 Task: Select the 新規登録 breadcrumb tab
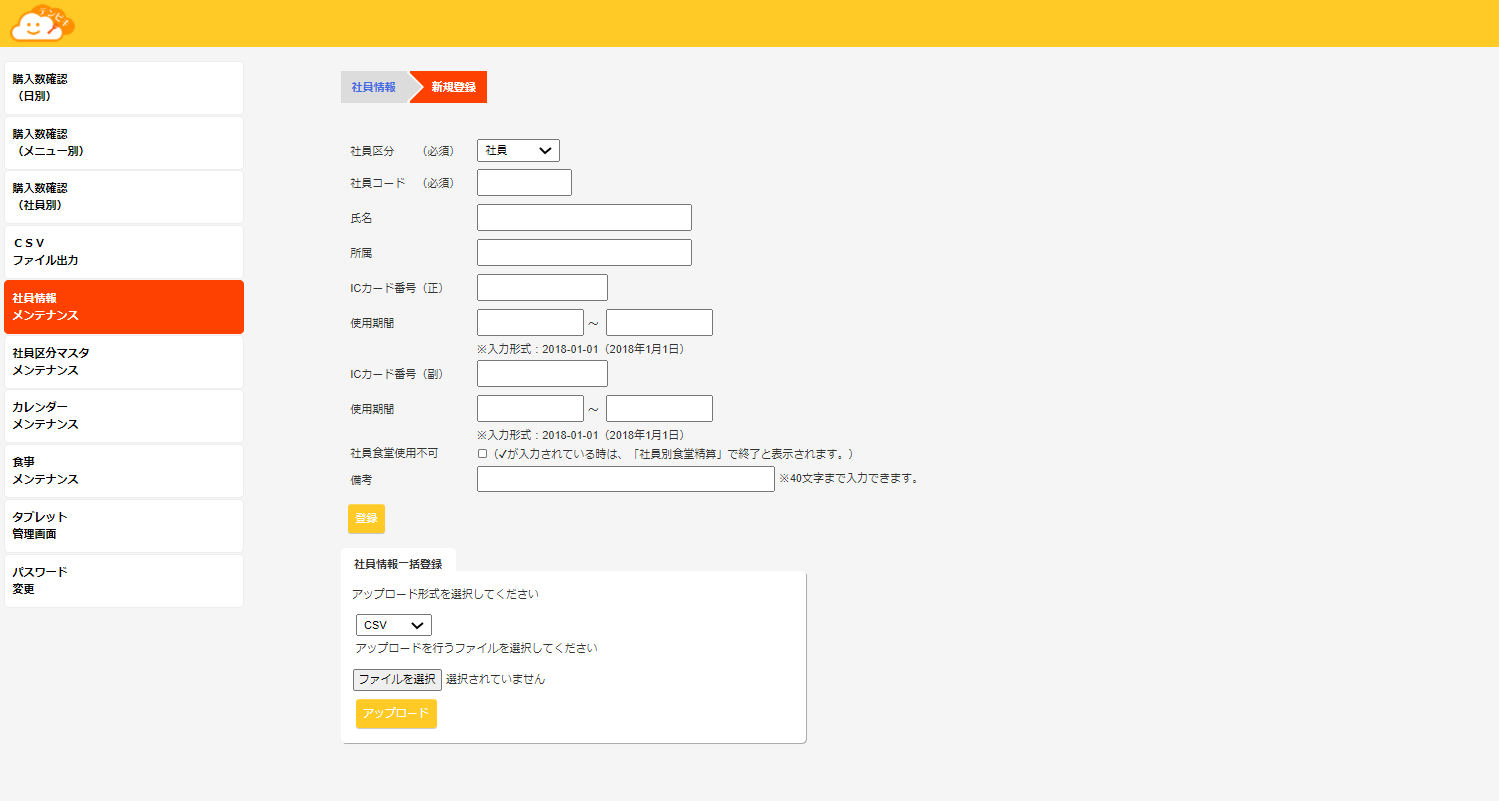pyautogui.click(x=453, y=87)
